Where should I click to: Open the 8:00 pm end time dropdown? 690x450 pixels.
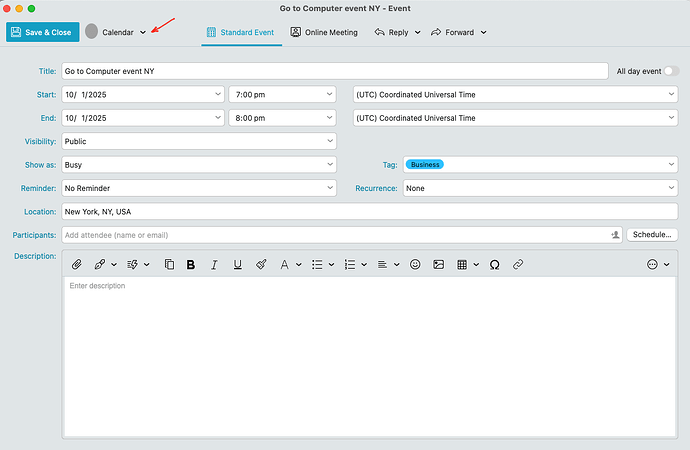pyautogui.click(x=329, y=117)
